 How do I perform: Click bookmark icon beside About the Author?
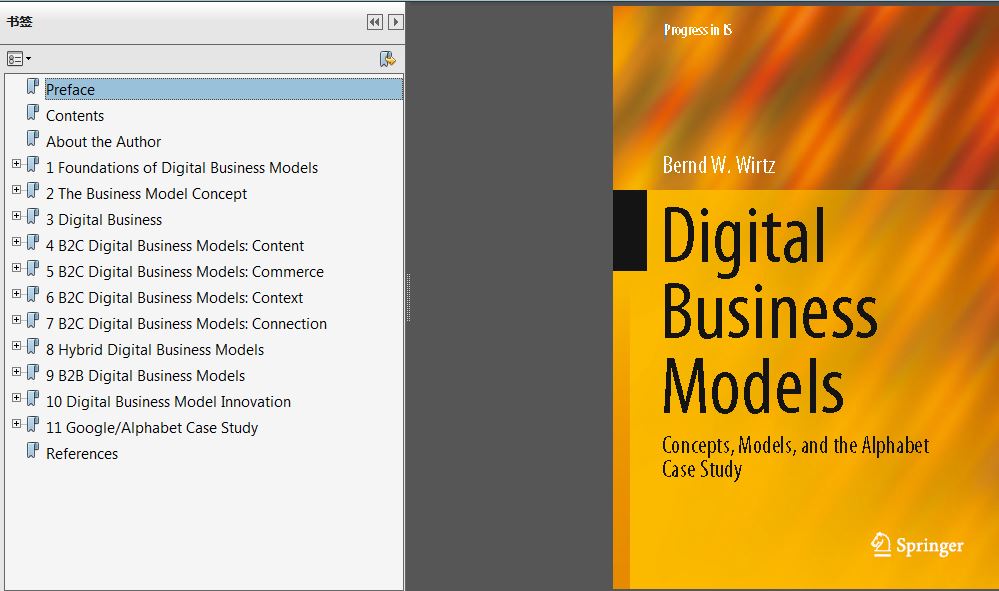32,138
